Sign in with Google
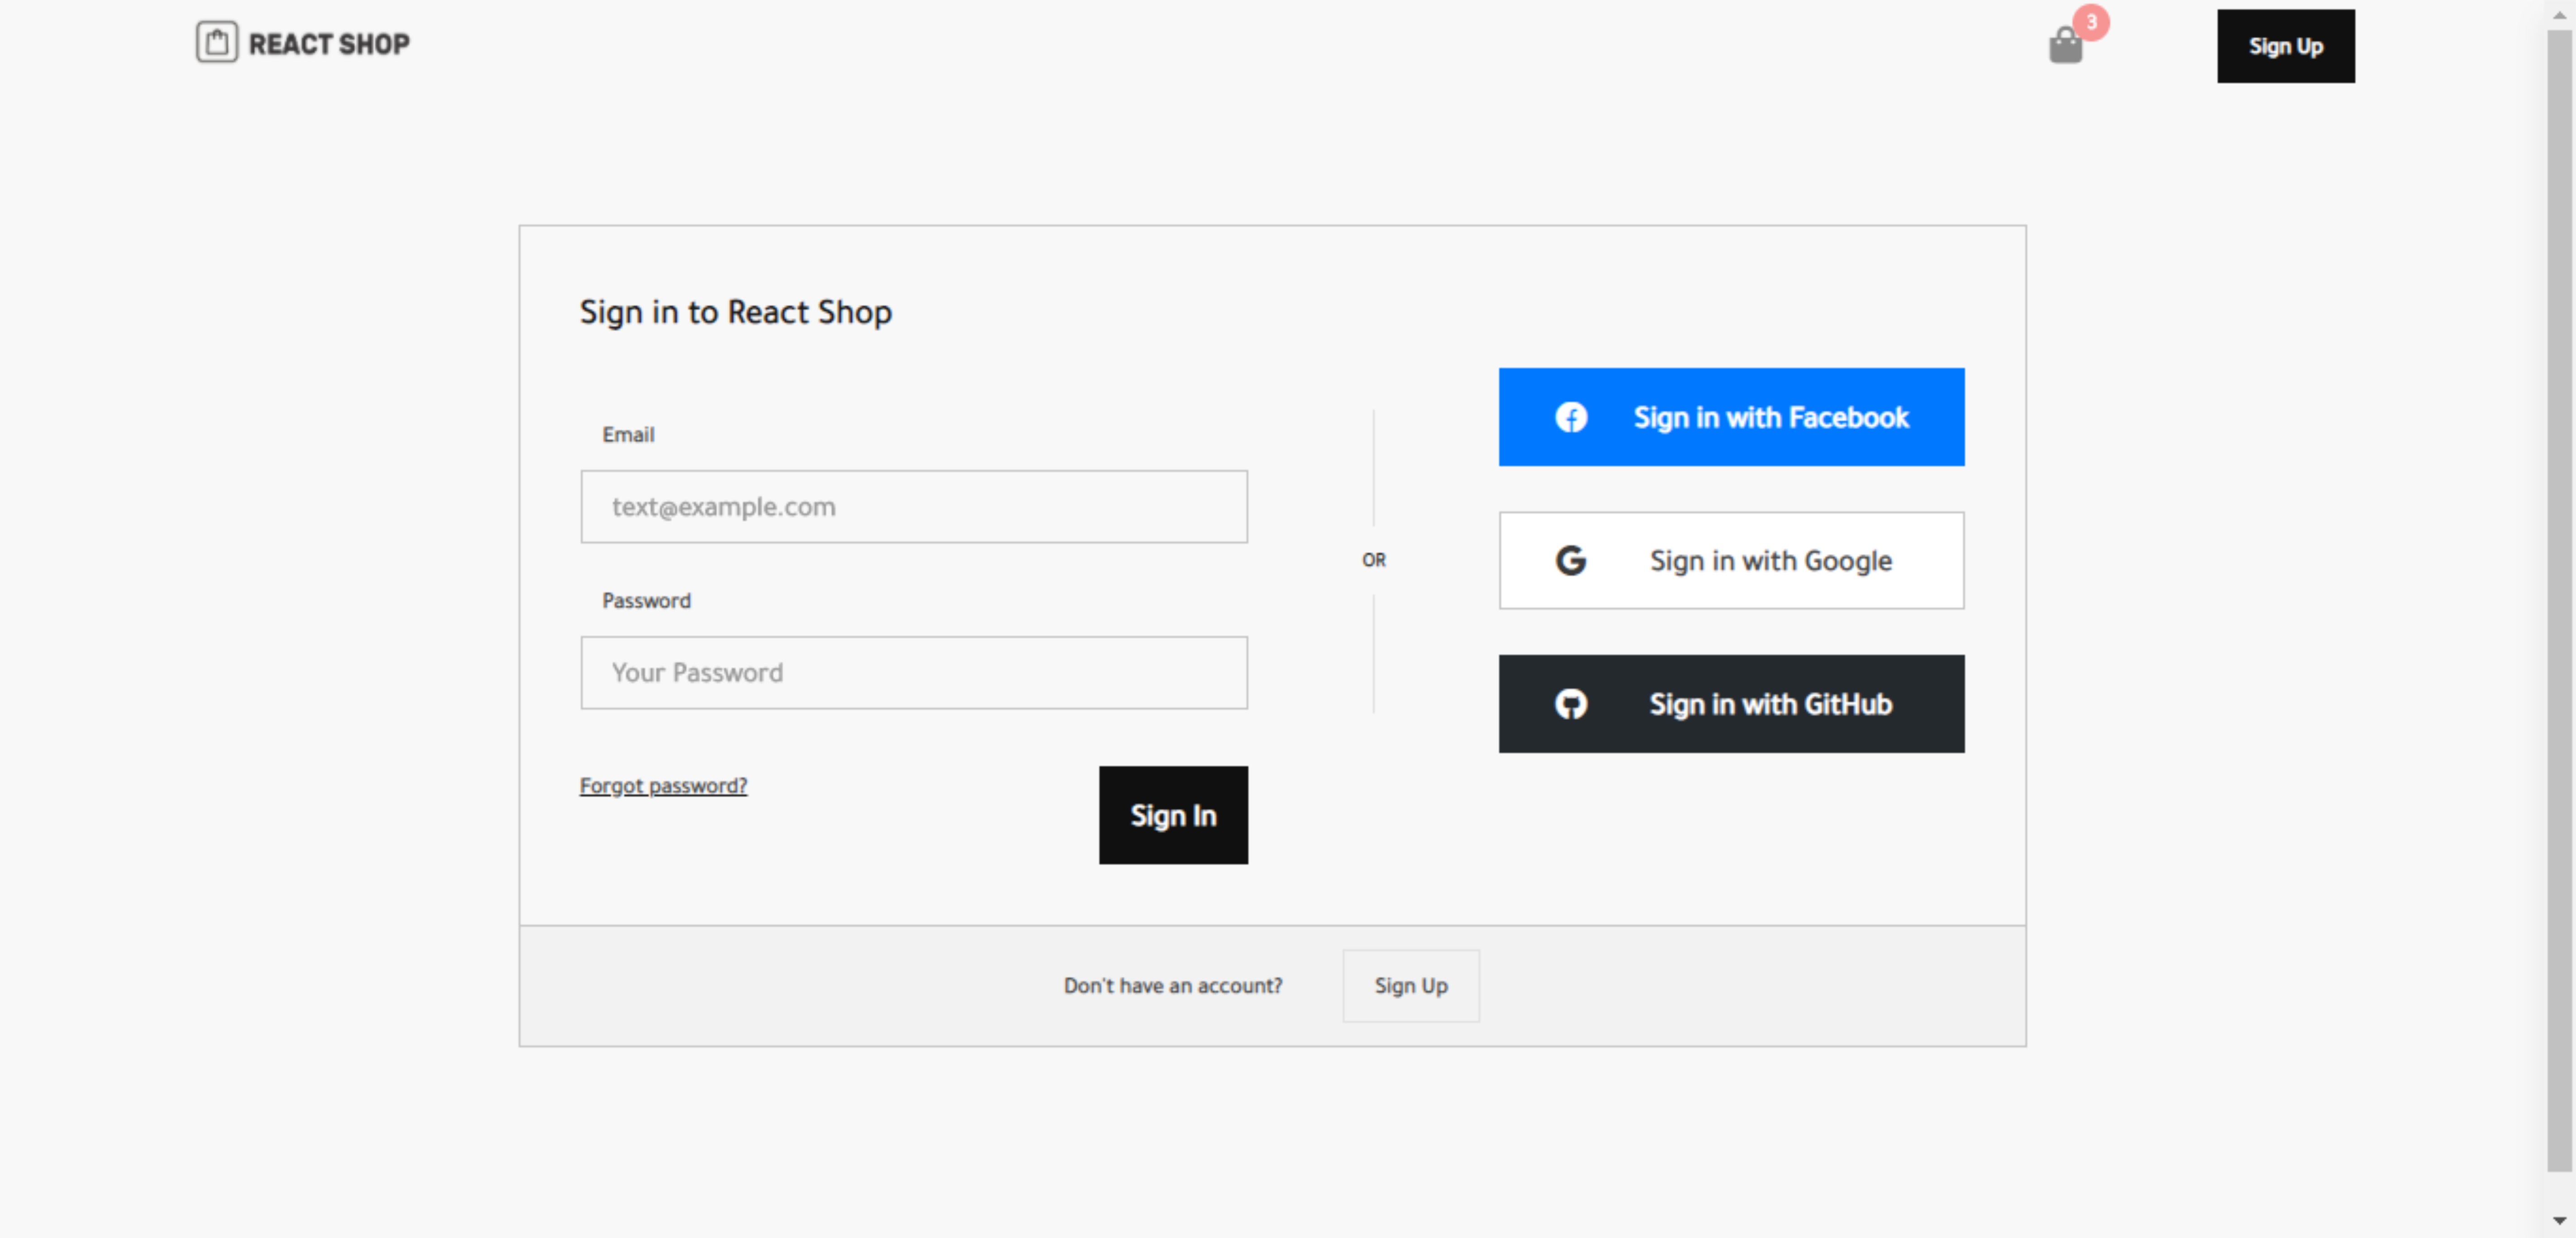 [x=1731, y=560]
